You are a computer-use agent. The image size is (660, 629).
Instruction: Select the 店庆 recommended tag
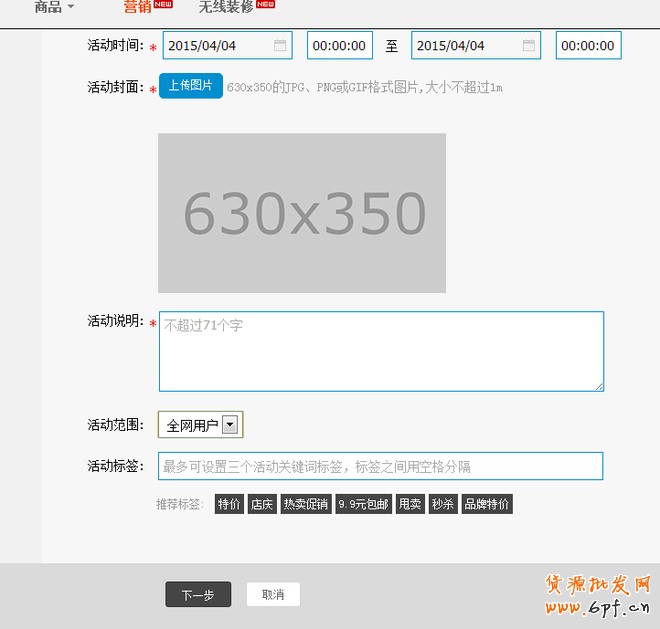coord(262,505)
